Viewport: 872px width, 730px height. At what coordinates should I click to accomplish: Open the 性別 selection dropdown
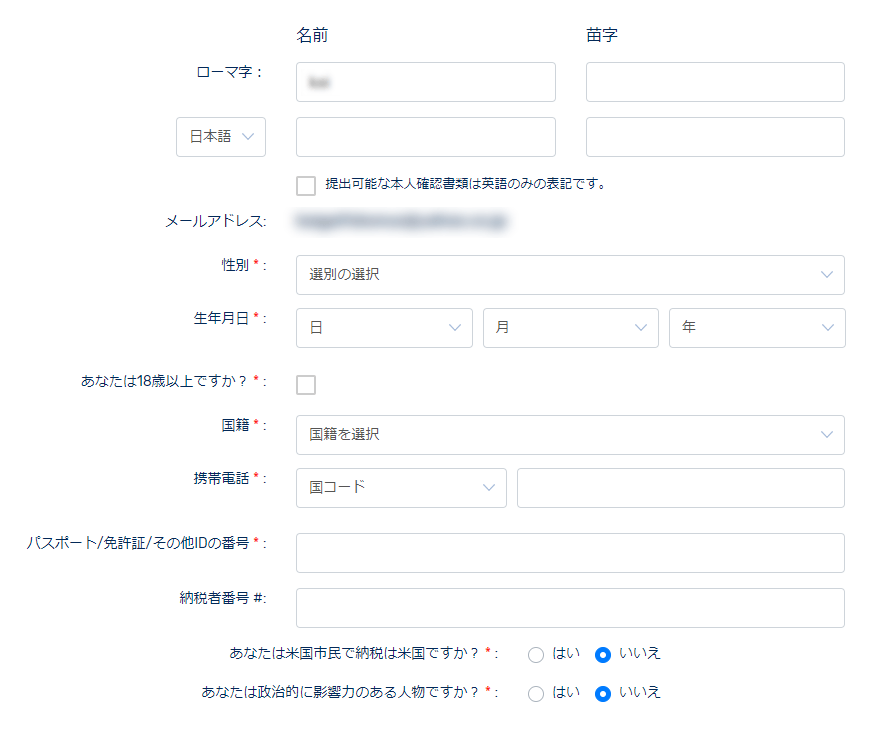coord(570,275)
